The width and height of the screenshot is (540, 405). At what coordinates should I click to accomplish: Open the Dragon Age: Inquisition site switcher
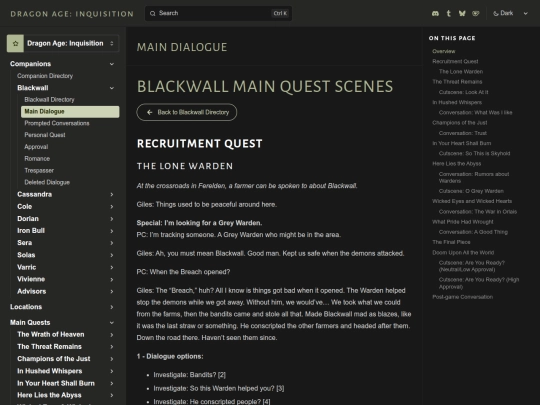(x=63, y=43)
